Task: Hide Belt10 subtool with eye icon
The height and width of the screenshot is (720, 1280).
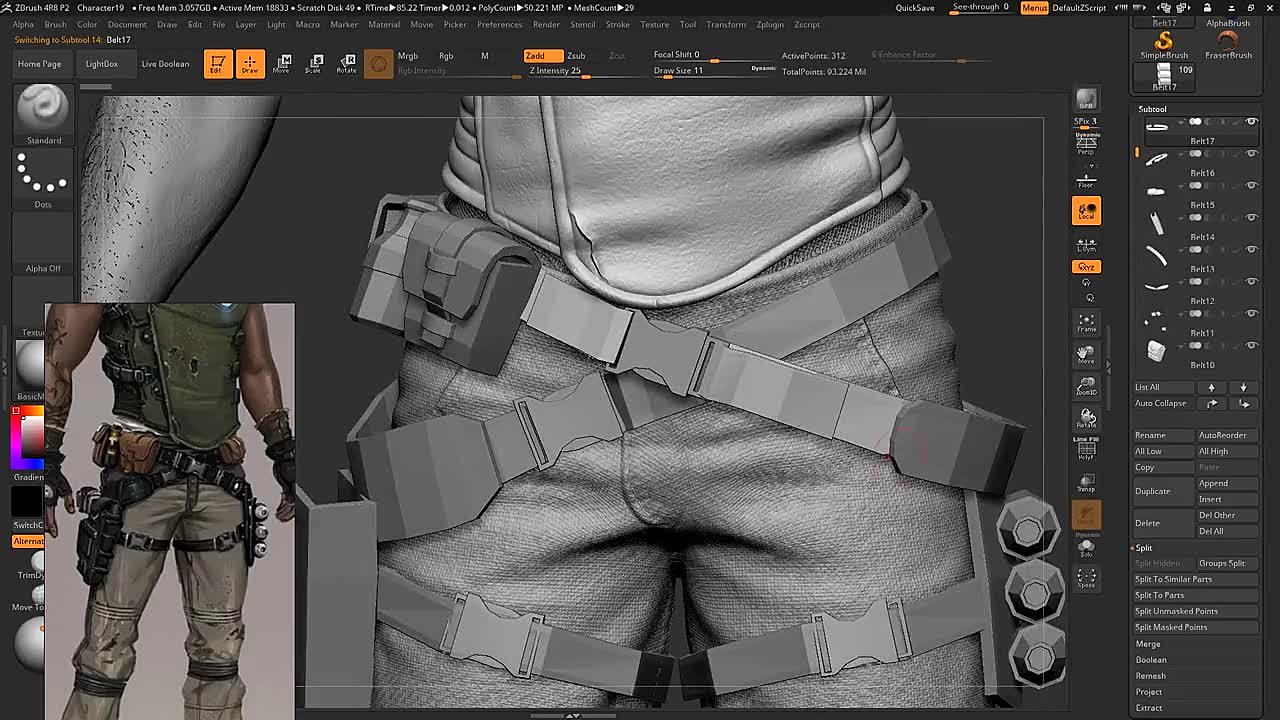Action: (x=1251, y=346)
